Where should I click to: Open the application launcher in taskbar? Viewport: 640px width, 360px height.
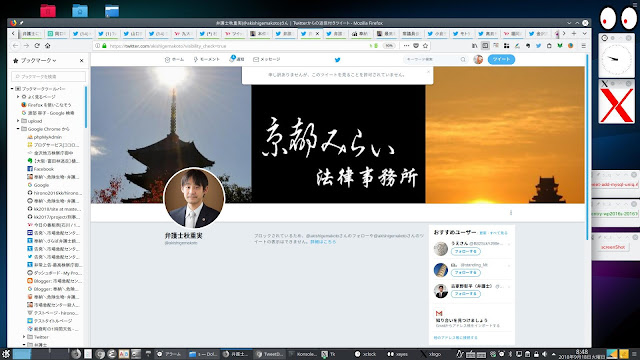click(x=6, y=354)
